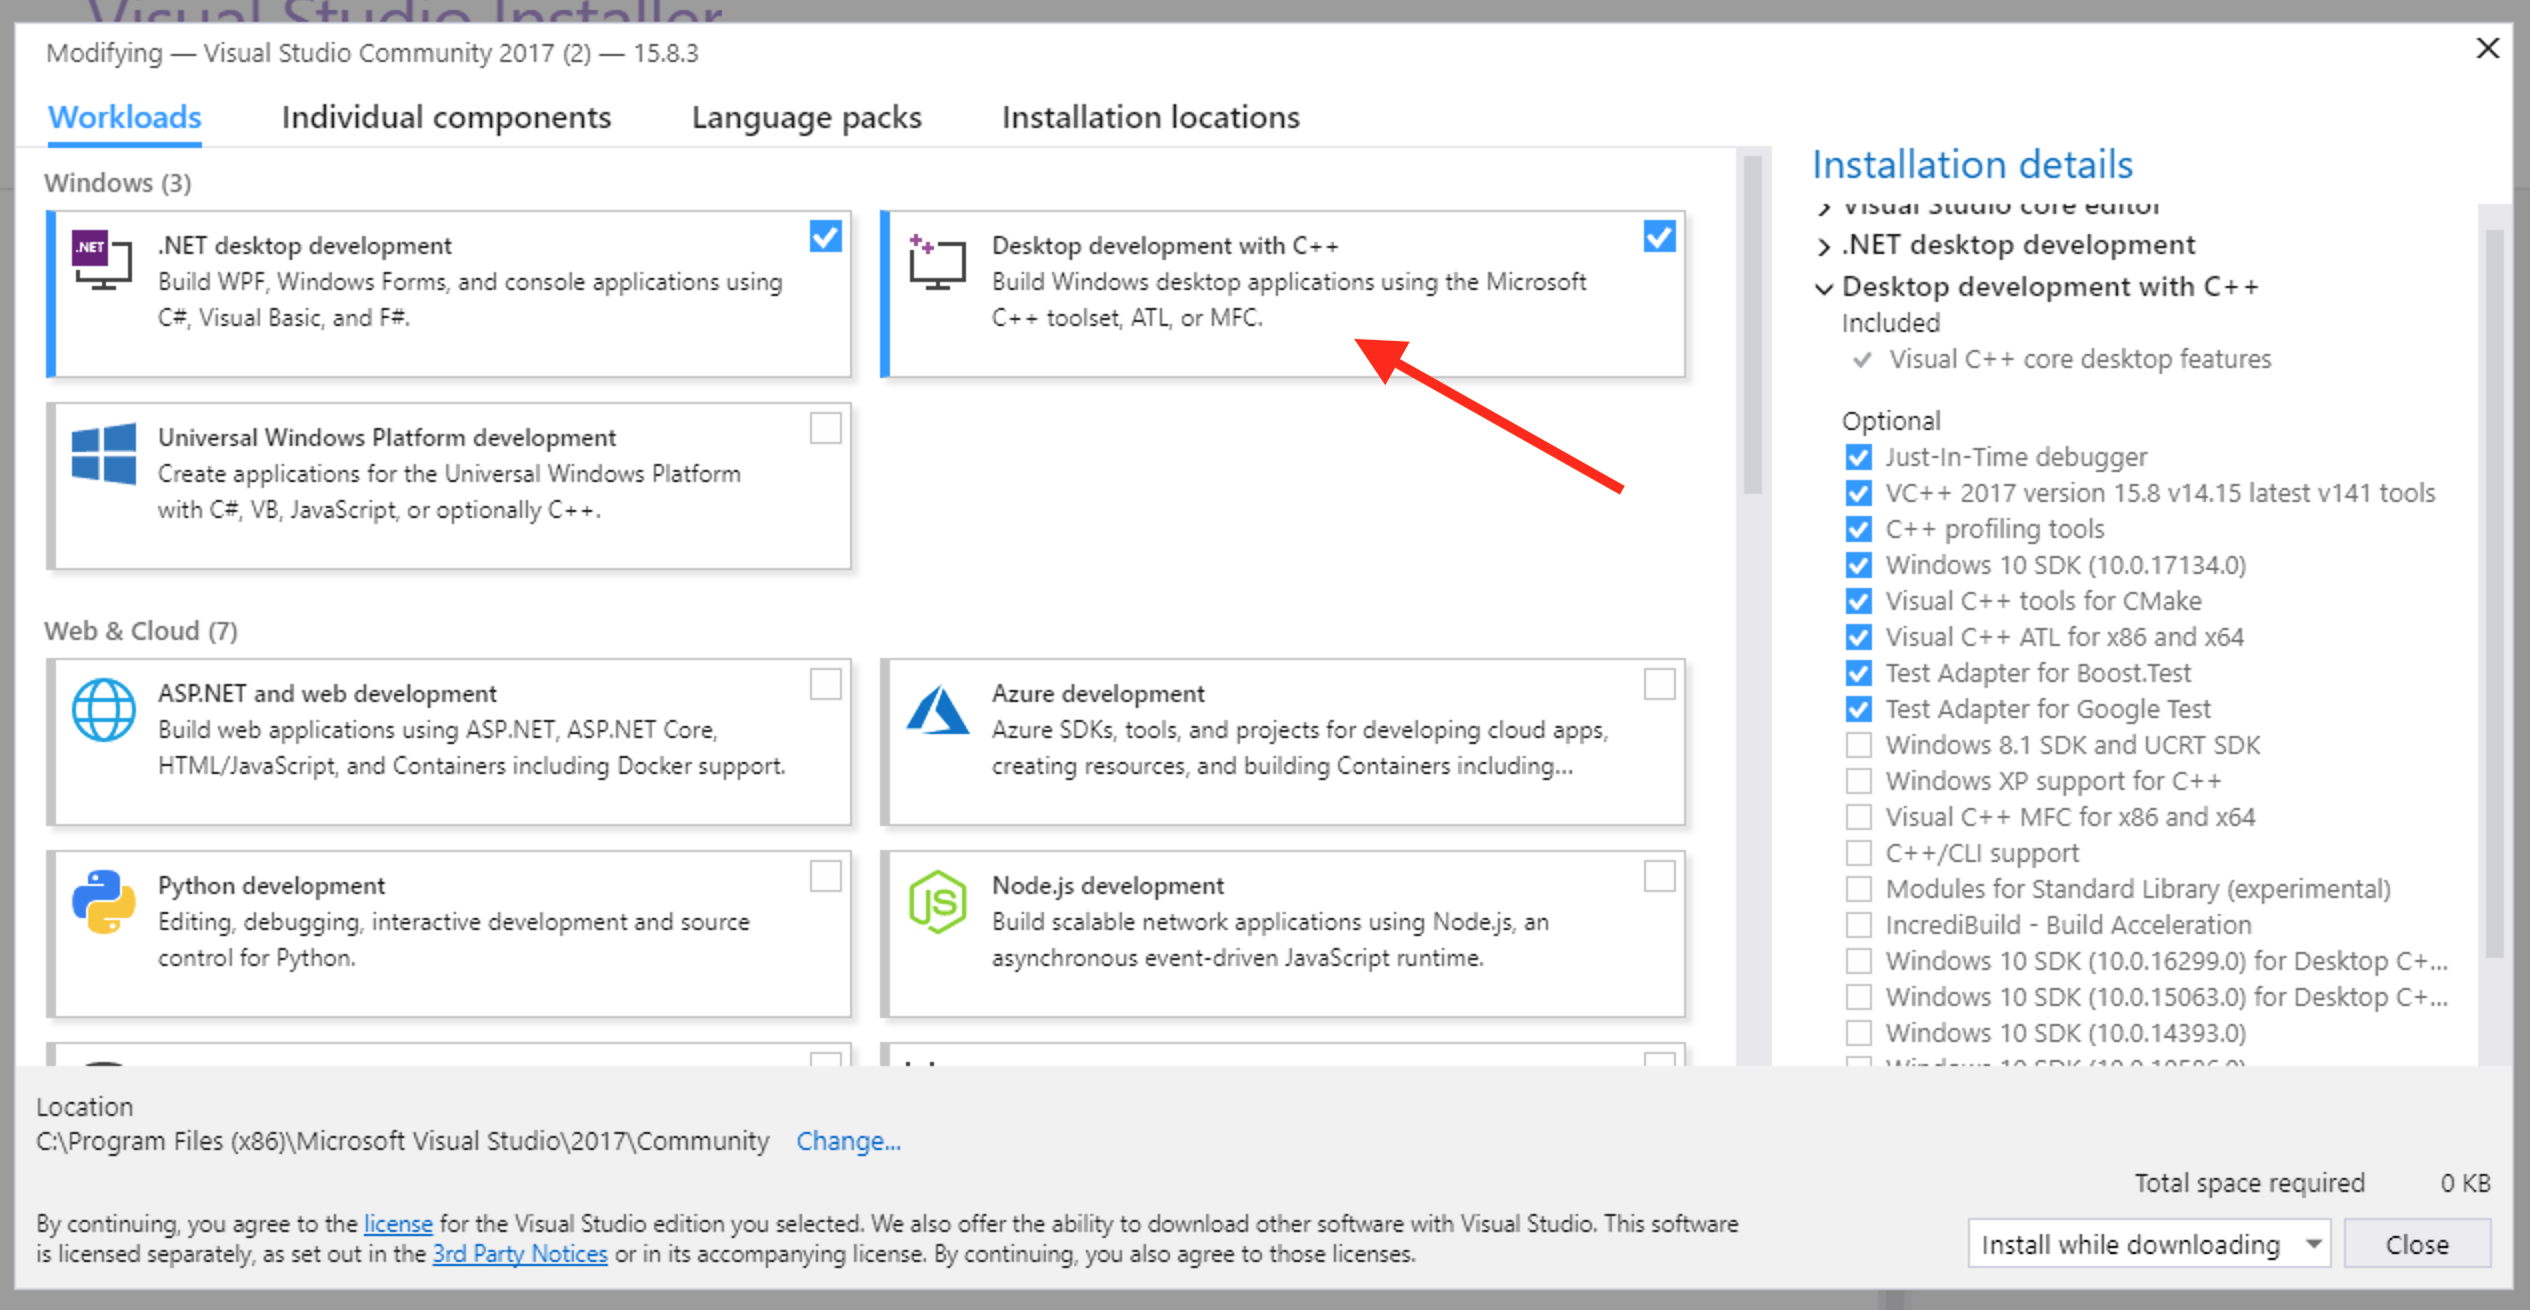Viewport: 2530px width, 1310px height.
Task: Uncheck Windows 10 SDK (10.0.17134.0)
Action: click(x=1858, y=565)
